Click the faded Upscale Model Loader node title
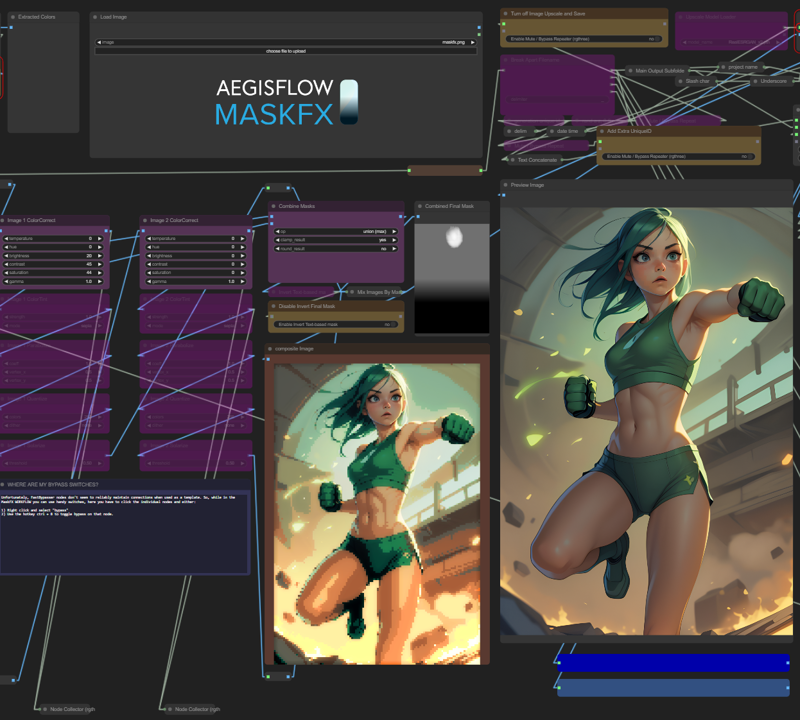Viewport: 800px width, 720px height. [x=711, y=17]
